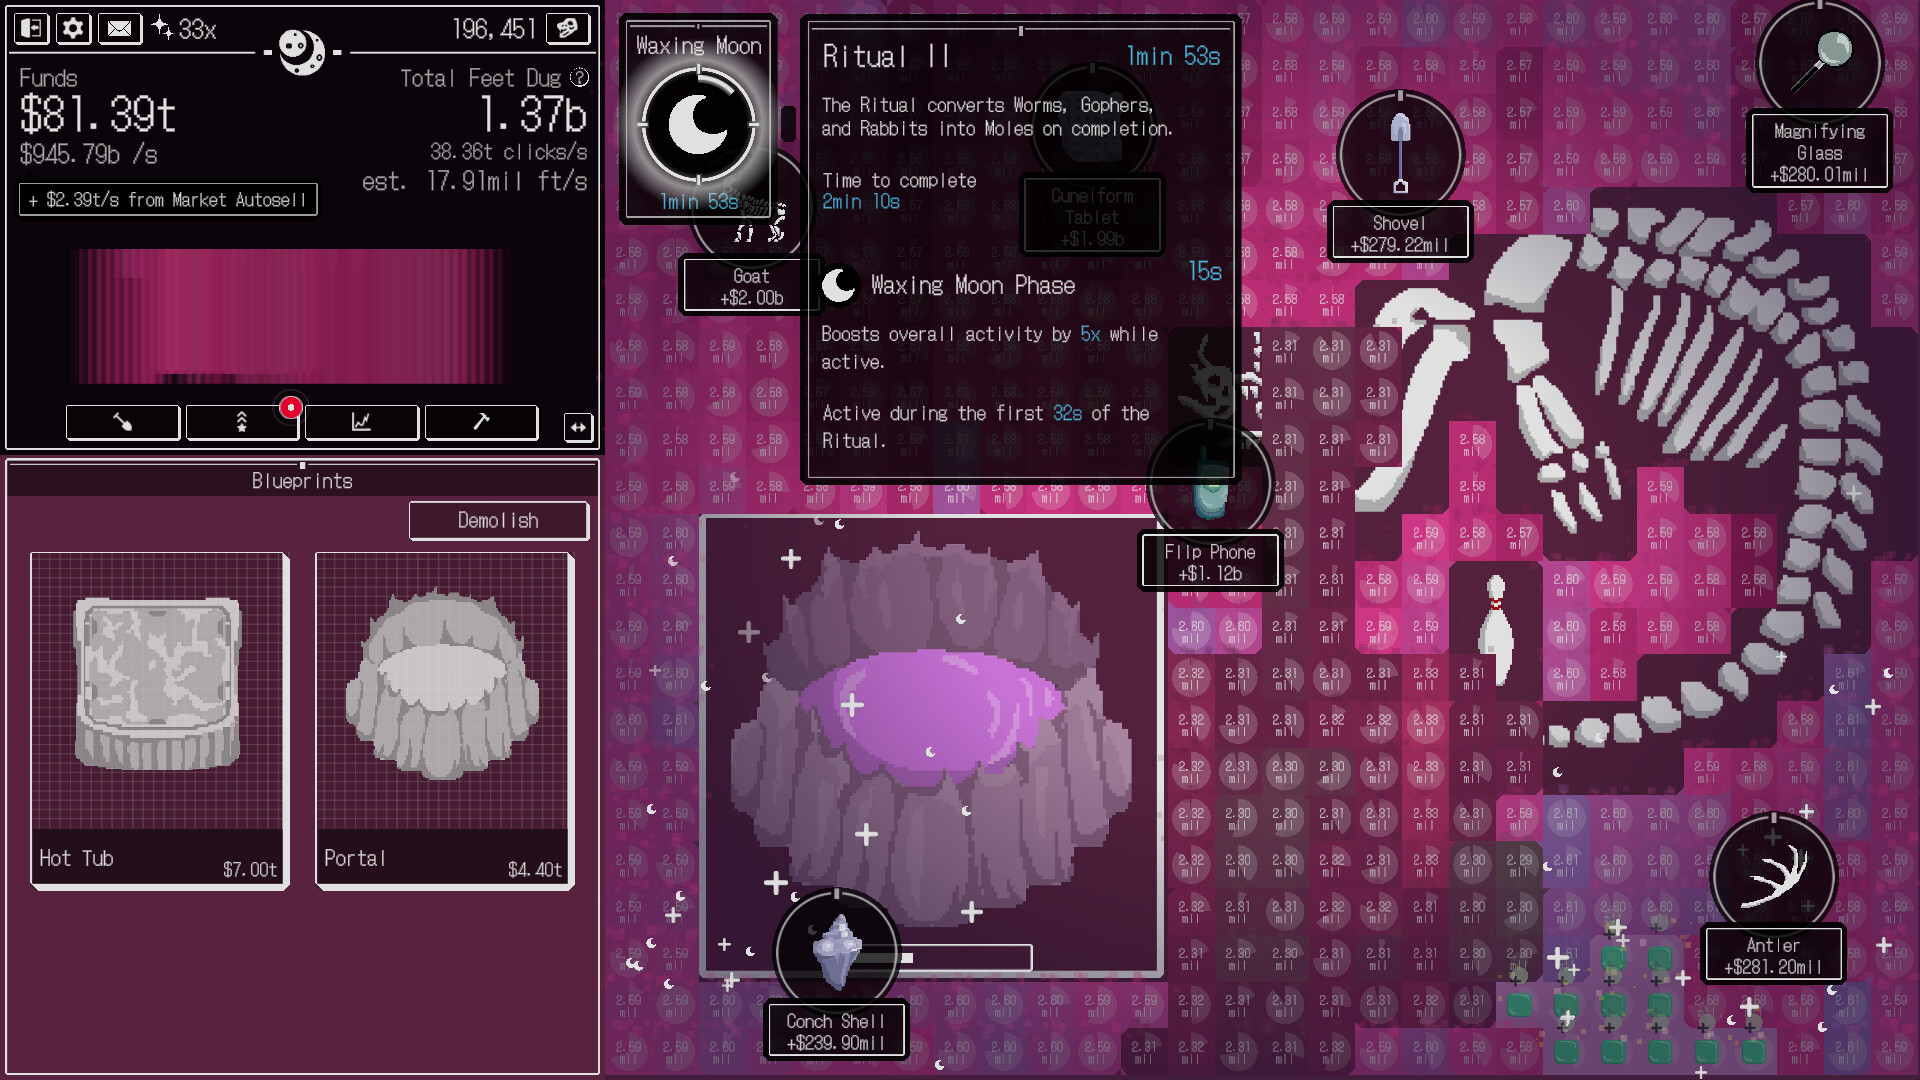Expand the panel with double-arrow button

coord(578,428)
